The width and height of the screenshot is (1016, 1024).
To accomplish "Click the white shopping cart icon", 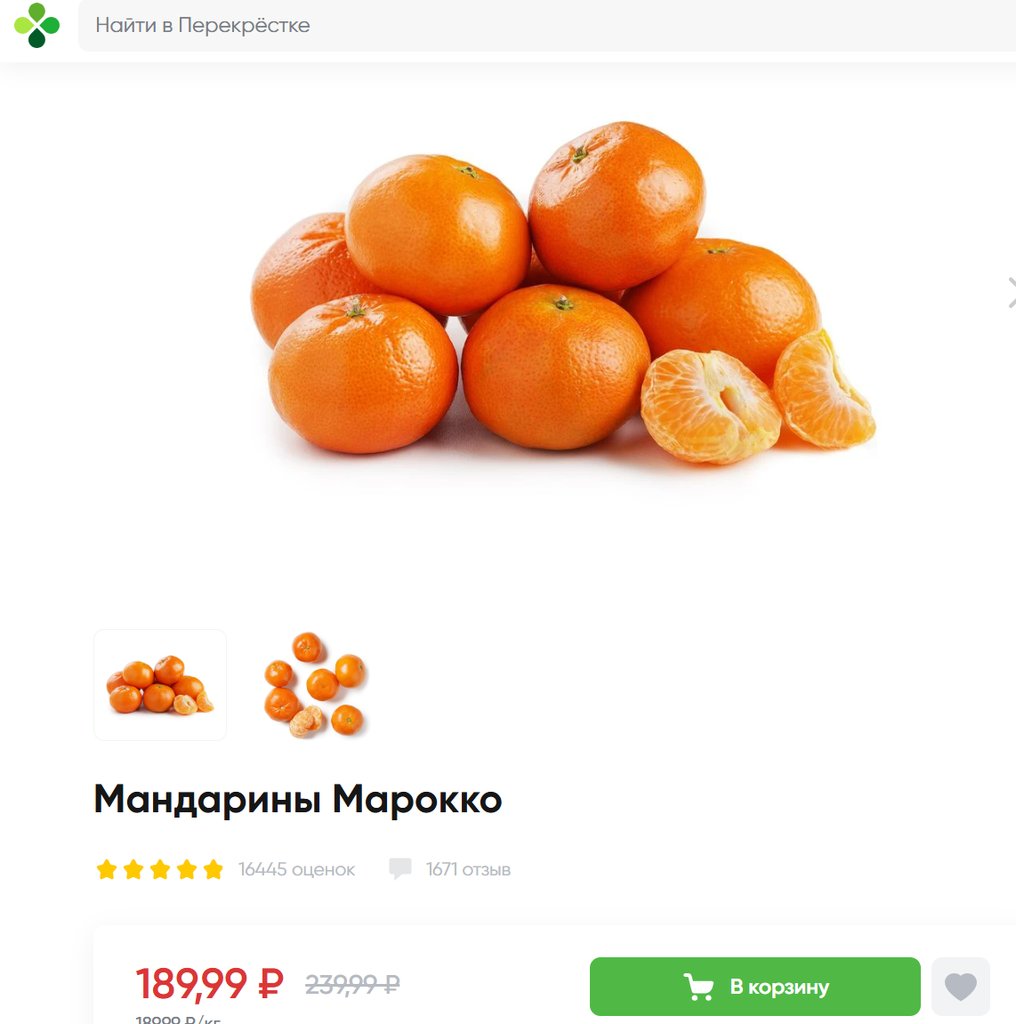I will coord(698,986).
